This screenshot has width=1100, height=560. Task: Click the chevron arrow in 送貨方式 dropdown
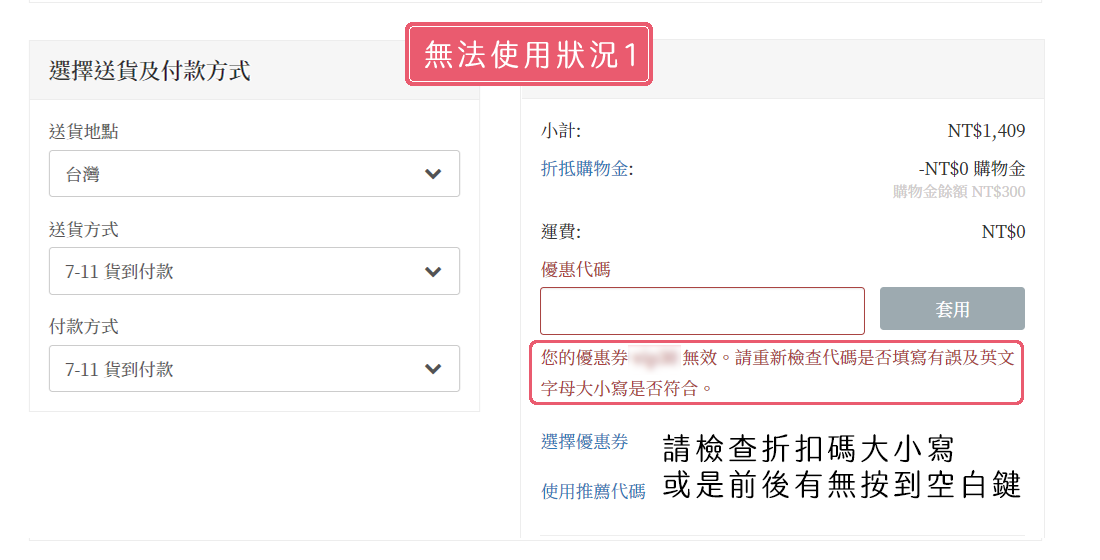click(432, 271)
